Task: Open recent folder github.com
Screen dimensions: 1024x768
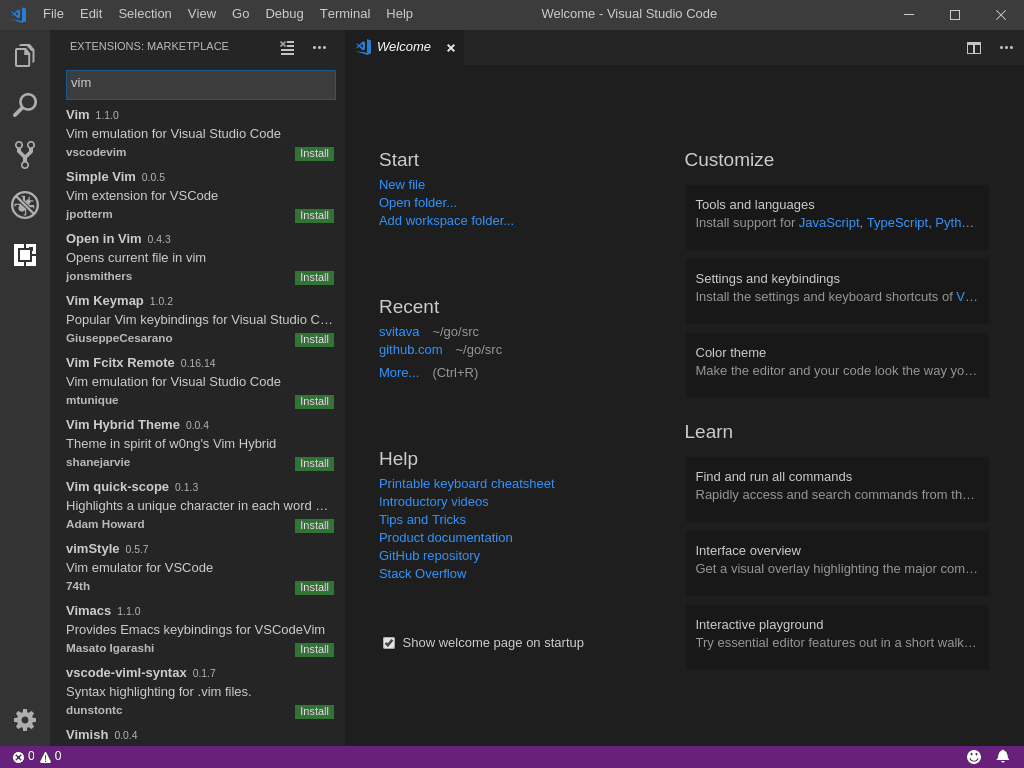Action: pos(410,350)
